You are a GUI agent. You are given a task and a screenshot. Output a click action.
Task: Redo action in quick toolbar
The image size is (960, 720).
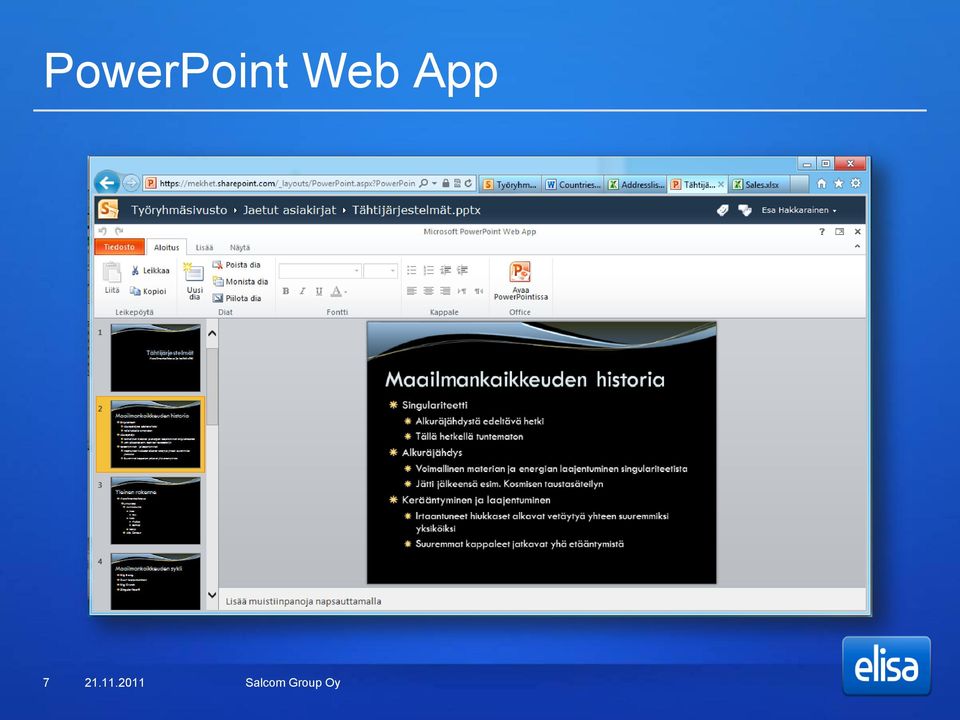click(x=119, y=231)
